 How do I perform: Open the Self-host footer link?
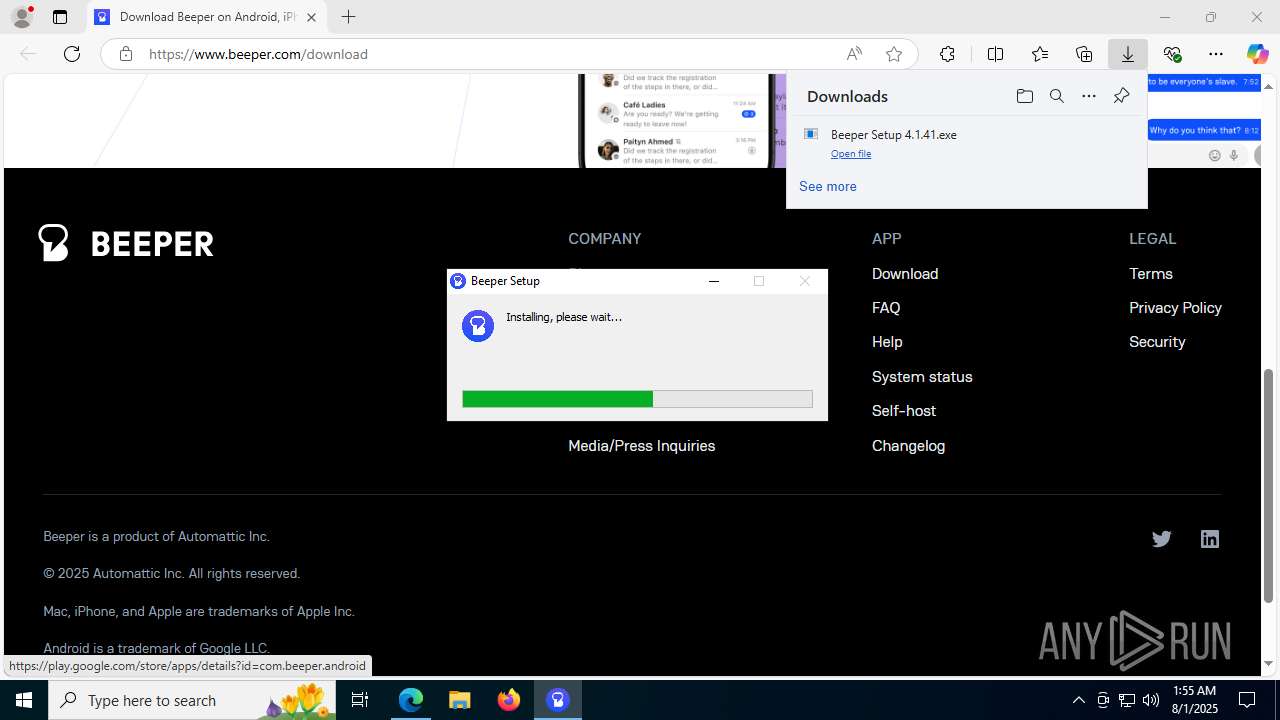(x=904, y=411)
